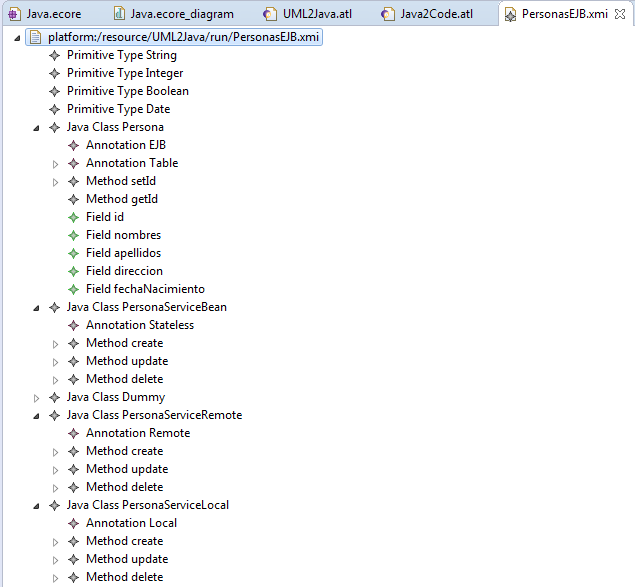Expand Method update under PersonaServiceBean
The height and width of the screenshot is (587, 635).
click(x=55, y=362)
